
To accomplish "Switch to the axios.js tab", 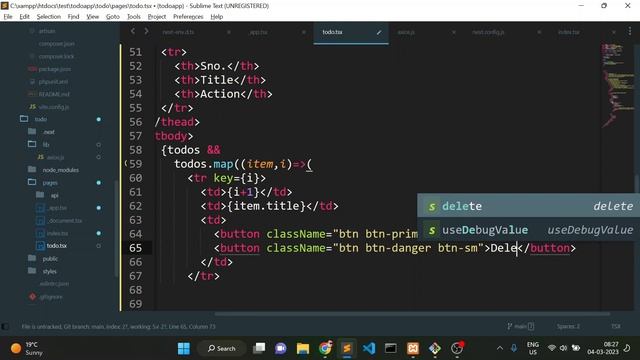I will [406, 32].
